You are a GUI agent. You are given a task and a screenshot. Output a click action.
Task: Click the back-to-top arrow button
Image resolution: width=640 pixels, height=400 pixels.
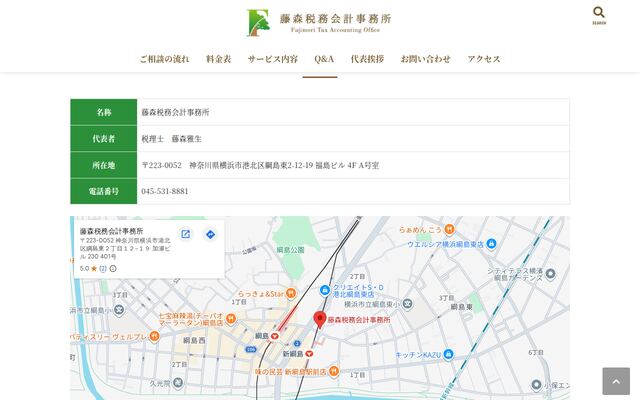click(616, 381)
